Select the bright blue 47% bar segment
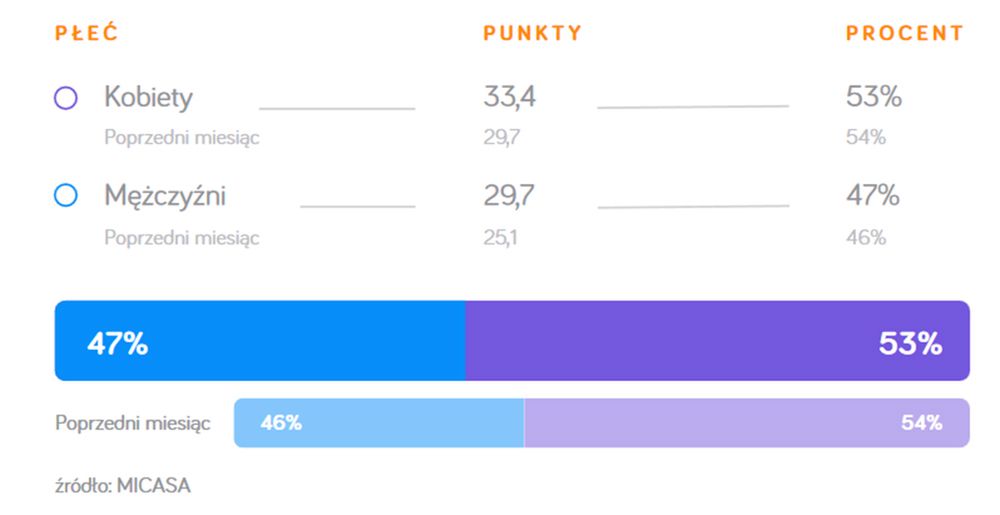 click(260, 341)
